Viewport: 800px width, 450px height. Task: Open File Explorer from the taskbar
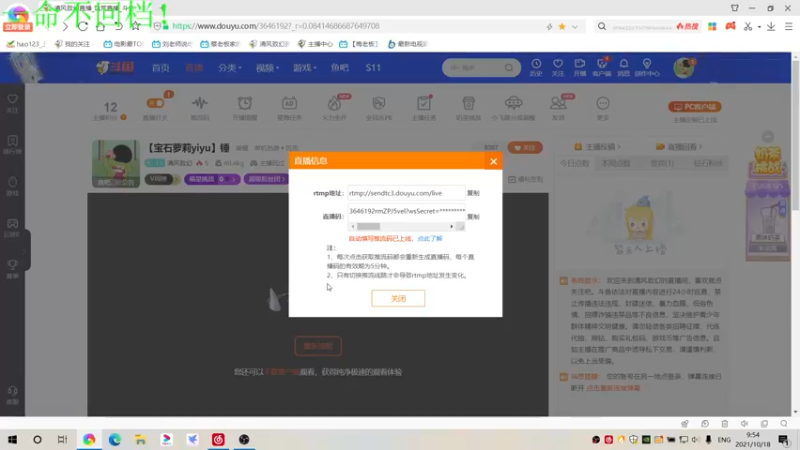tap(140, 439)
